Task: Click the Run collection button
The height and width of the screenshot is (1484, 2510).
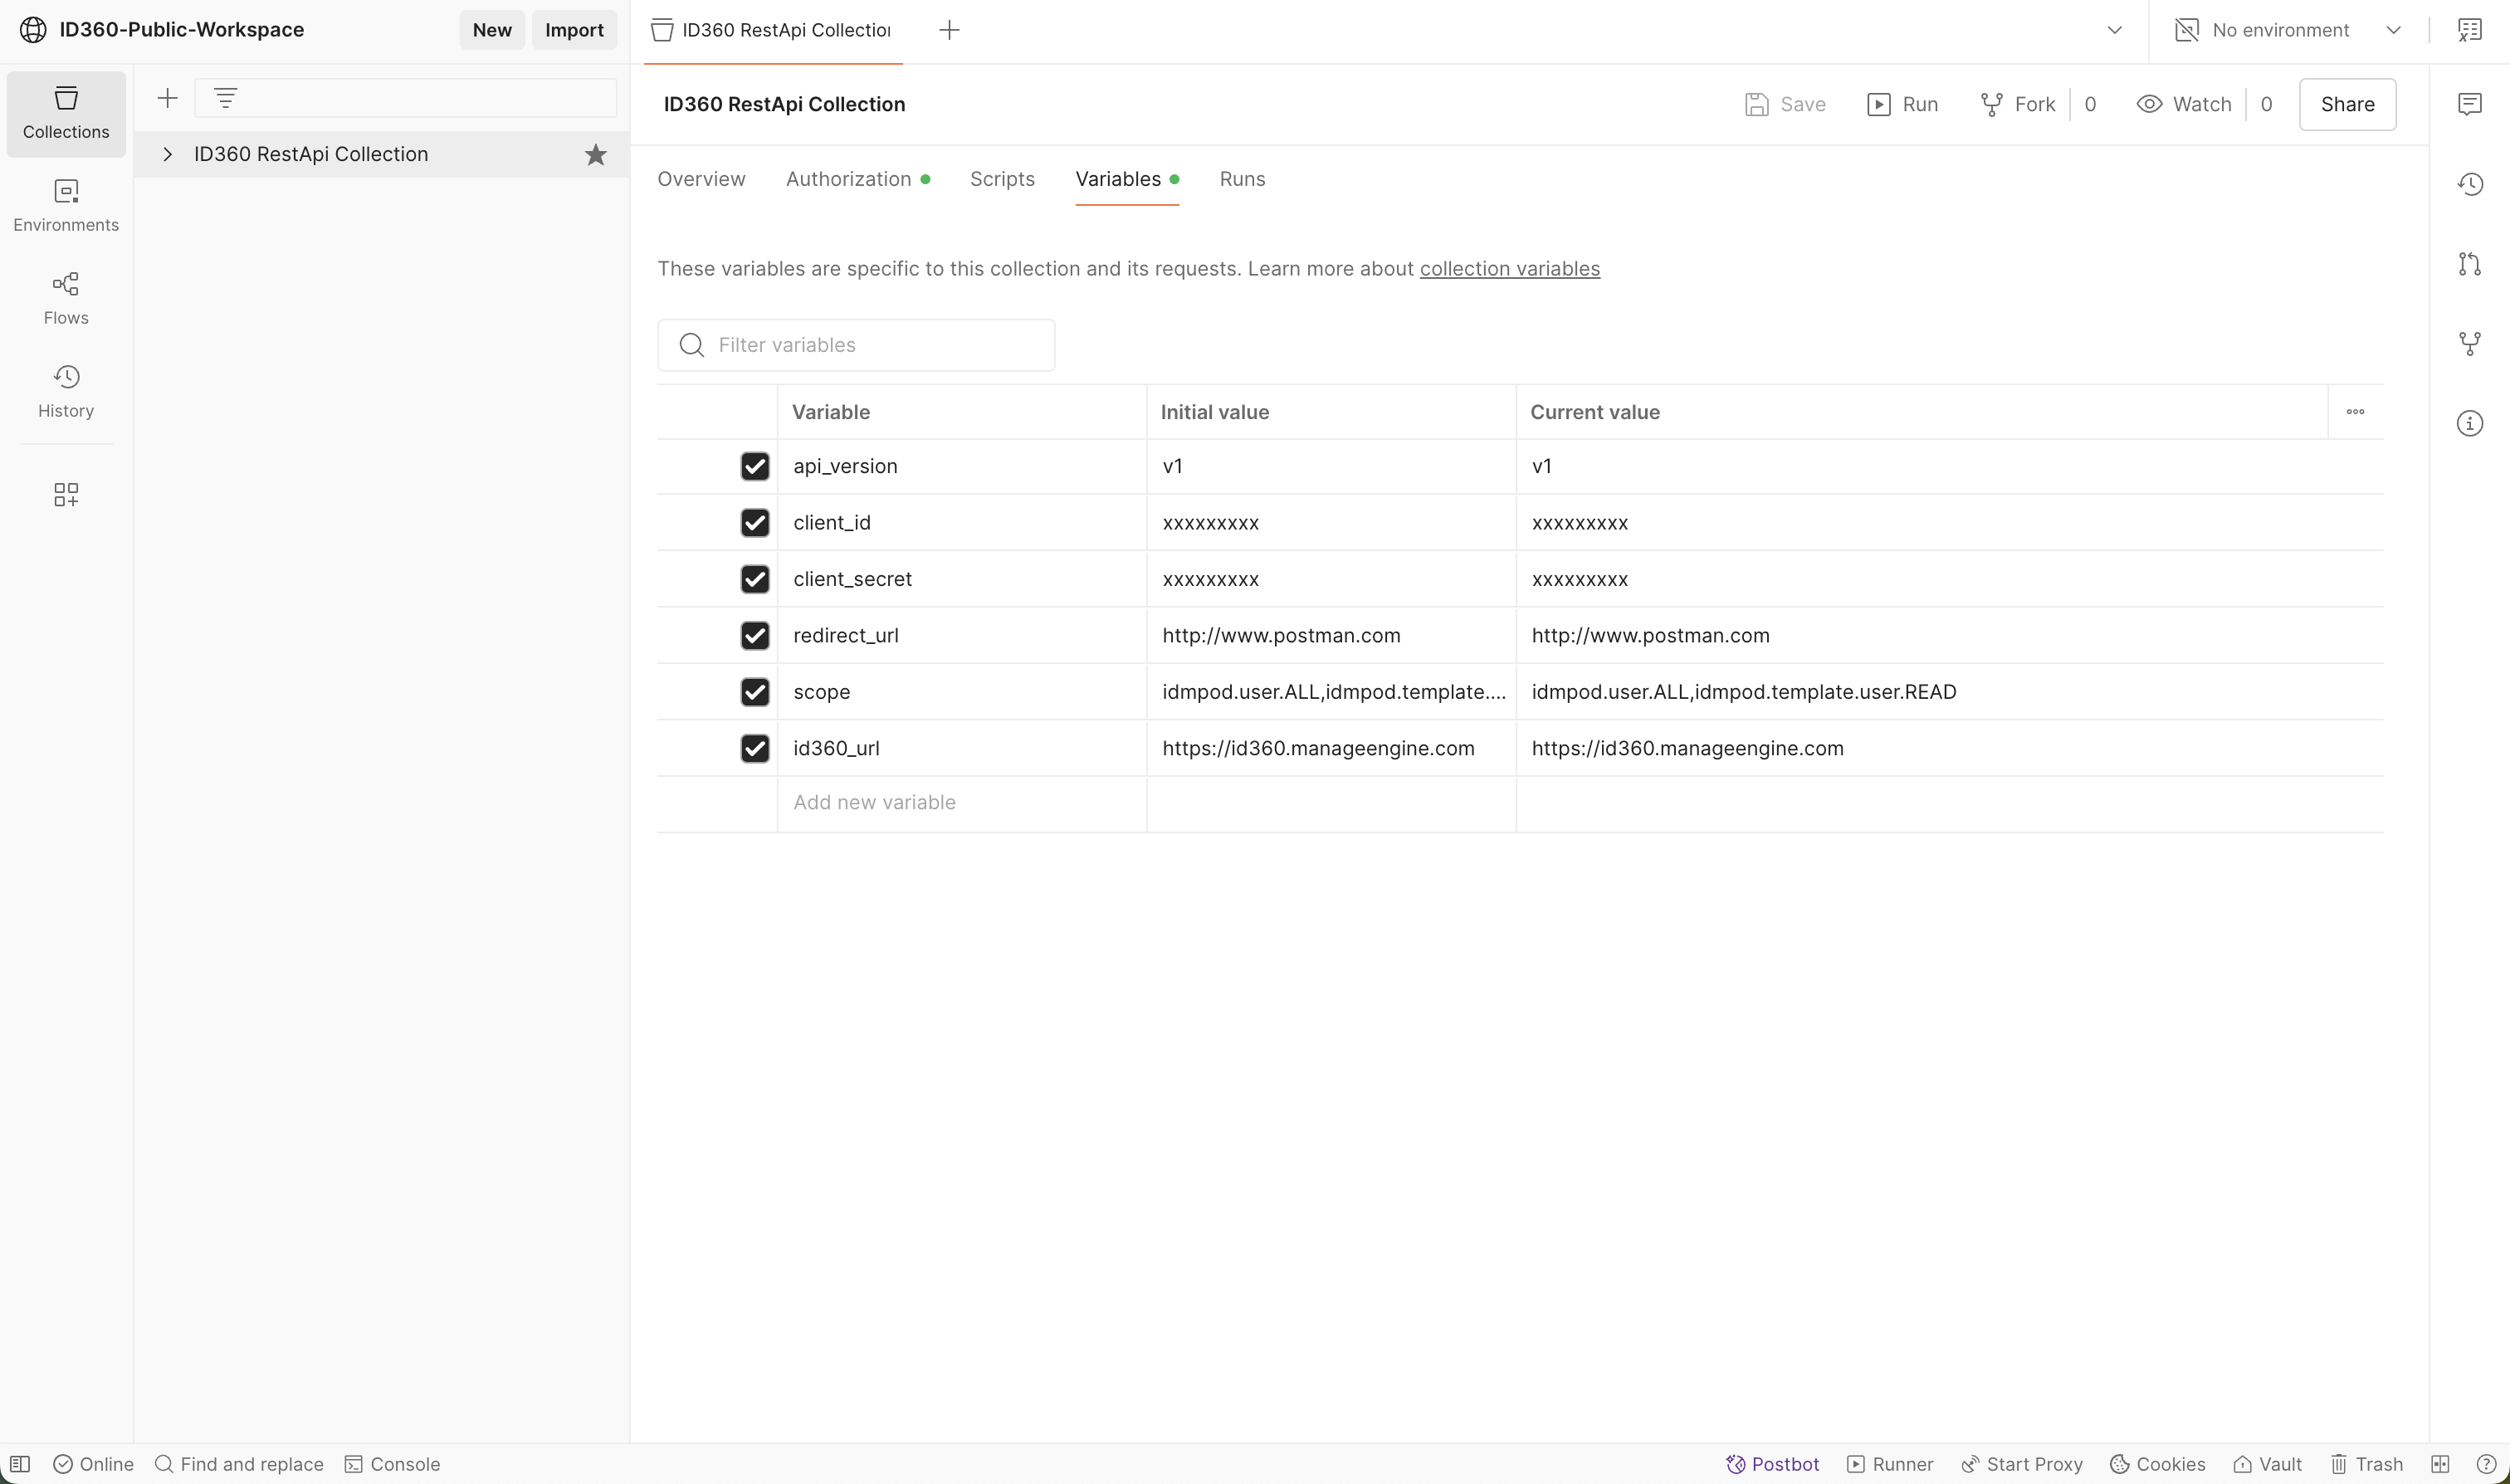Action: [1903, 104]
